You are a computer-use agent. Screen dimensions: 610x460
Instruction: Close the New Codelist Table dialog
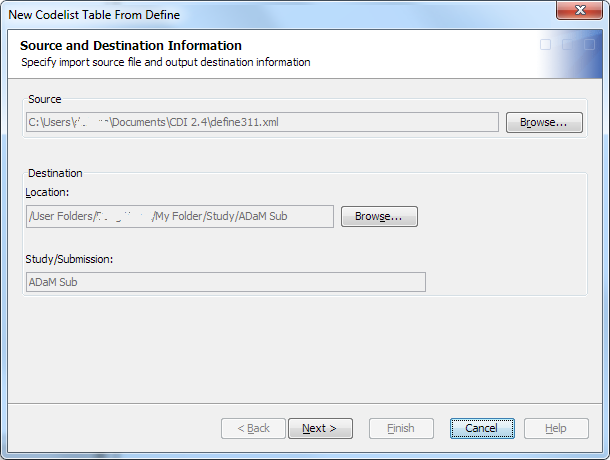[579, 10]
